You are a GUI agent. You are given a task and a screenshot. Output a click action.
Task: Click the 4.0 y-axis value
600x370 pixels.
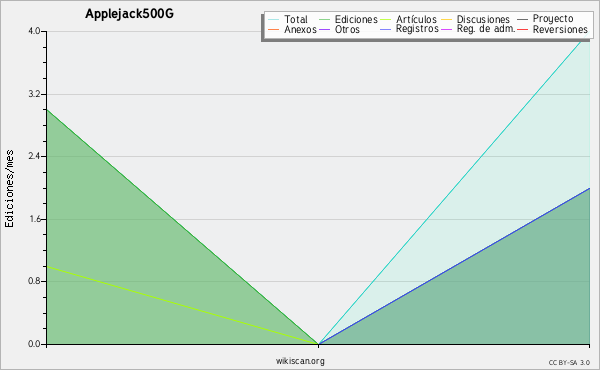[x=34, y=31]
